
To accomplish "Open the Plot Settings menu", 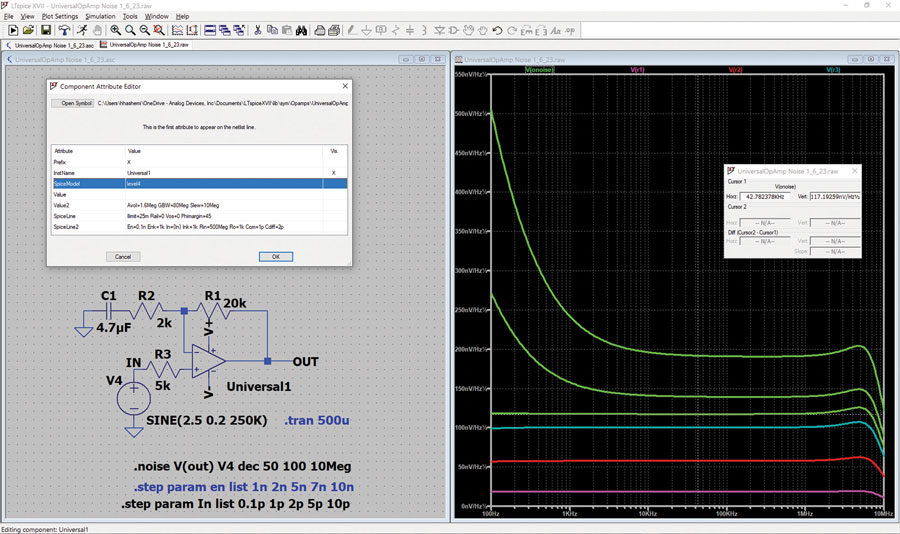I will [x=60, y=17].
